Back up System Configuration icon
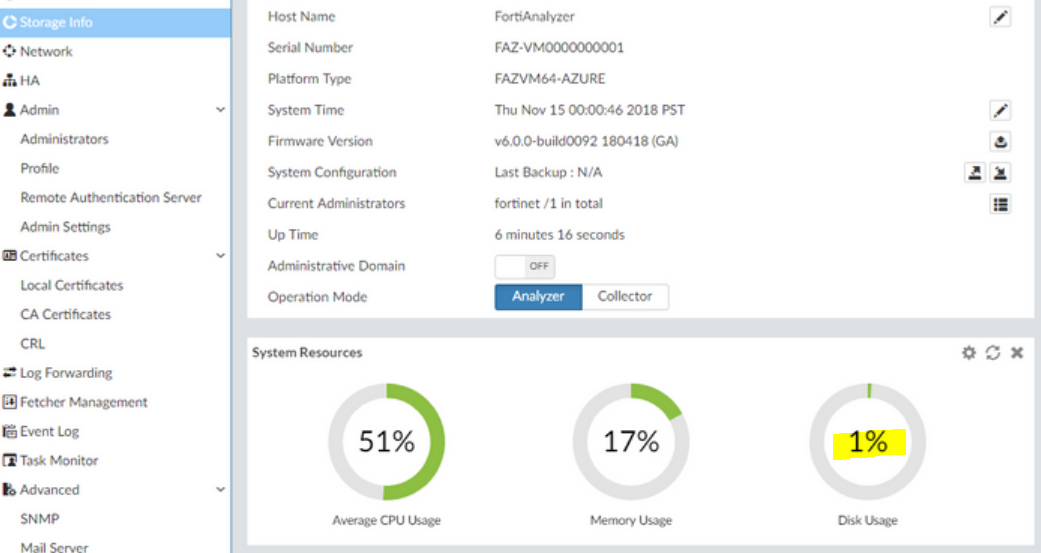Screen dimensions: 1041x553 [974, 173]
